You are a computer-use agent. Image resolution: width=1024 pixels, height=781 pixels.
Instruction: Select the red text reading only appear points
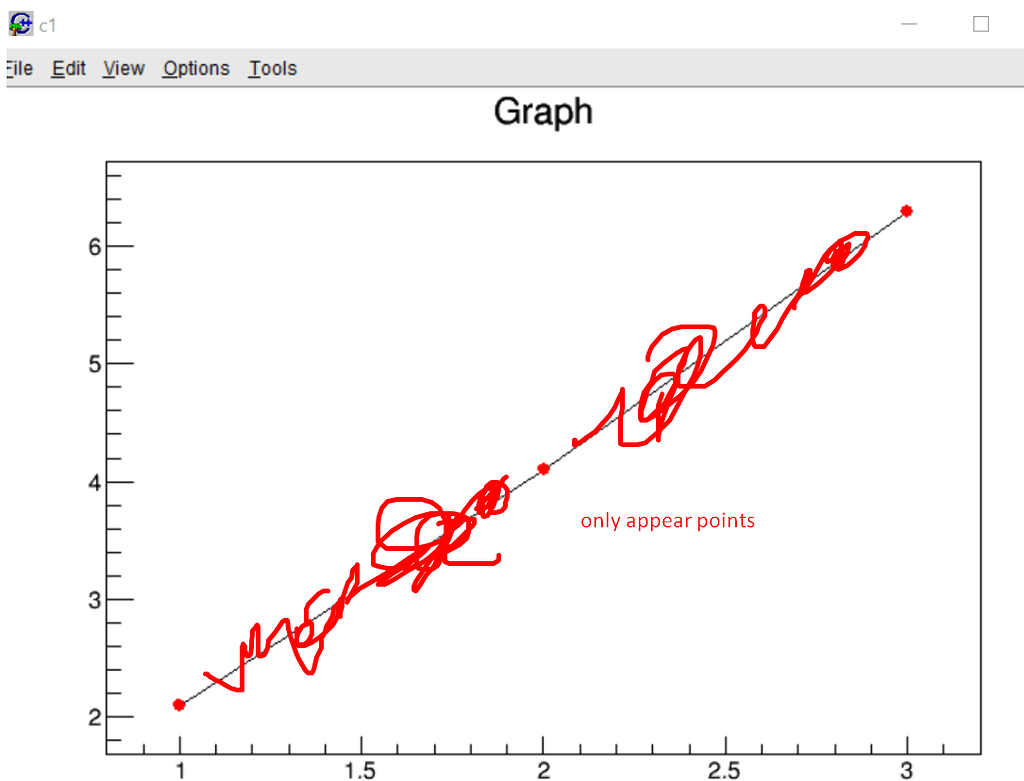pos(667,520)
